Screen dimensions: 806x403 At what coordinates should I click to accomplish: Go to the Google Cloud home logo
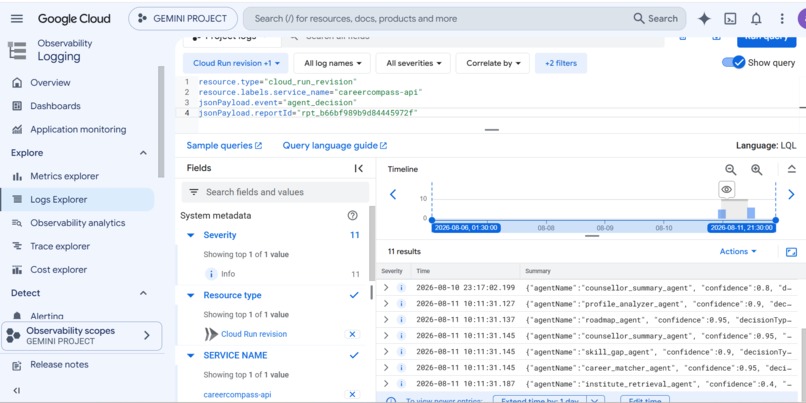74,19
